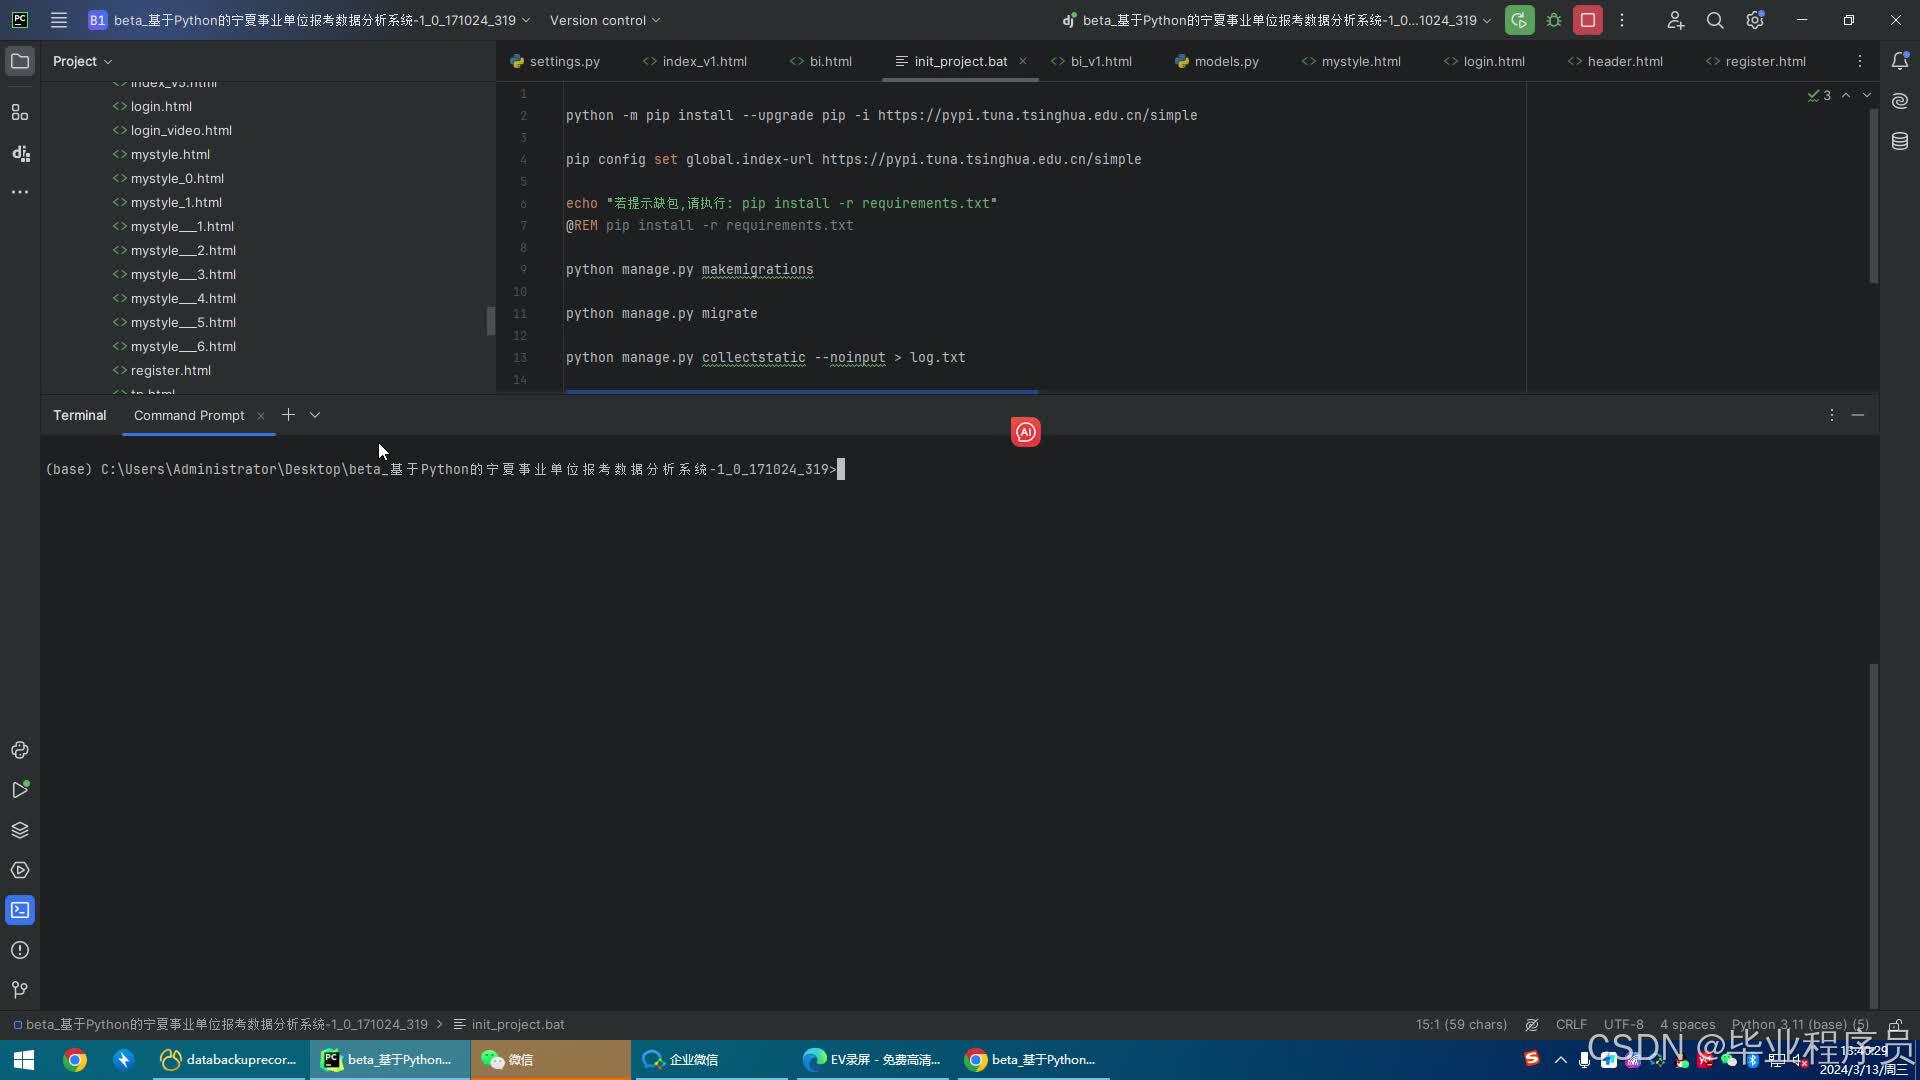Toggle the Project tool window folder icon
The height and width of the screenshot is (1080, 1920).
pyautogui.click(x=20, y=61)
